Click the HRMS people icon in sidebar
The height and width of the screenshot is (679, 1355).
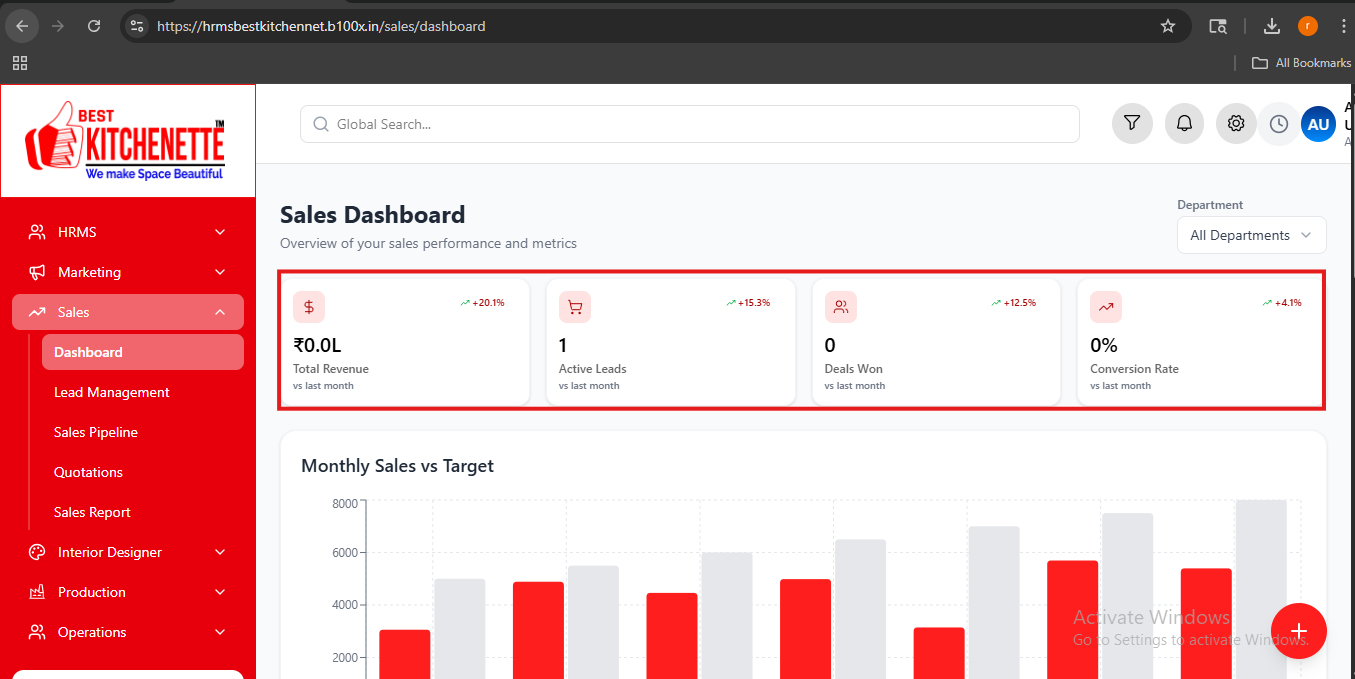point(37,232)
